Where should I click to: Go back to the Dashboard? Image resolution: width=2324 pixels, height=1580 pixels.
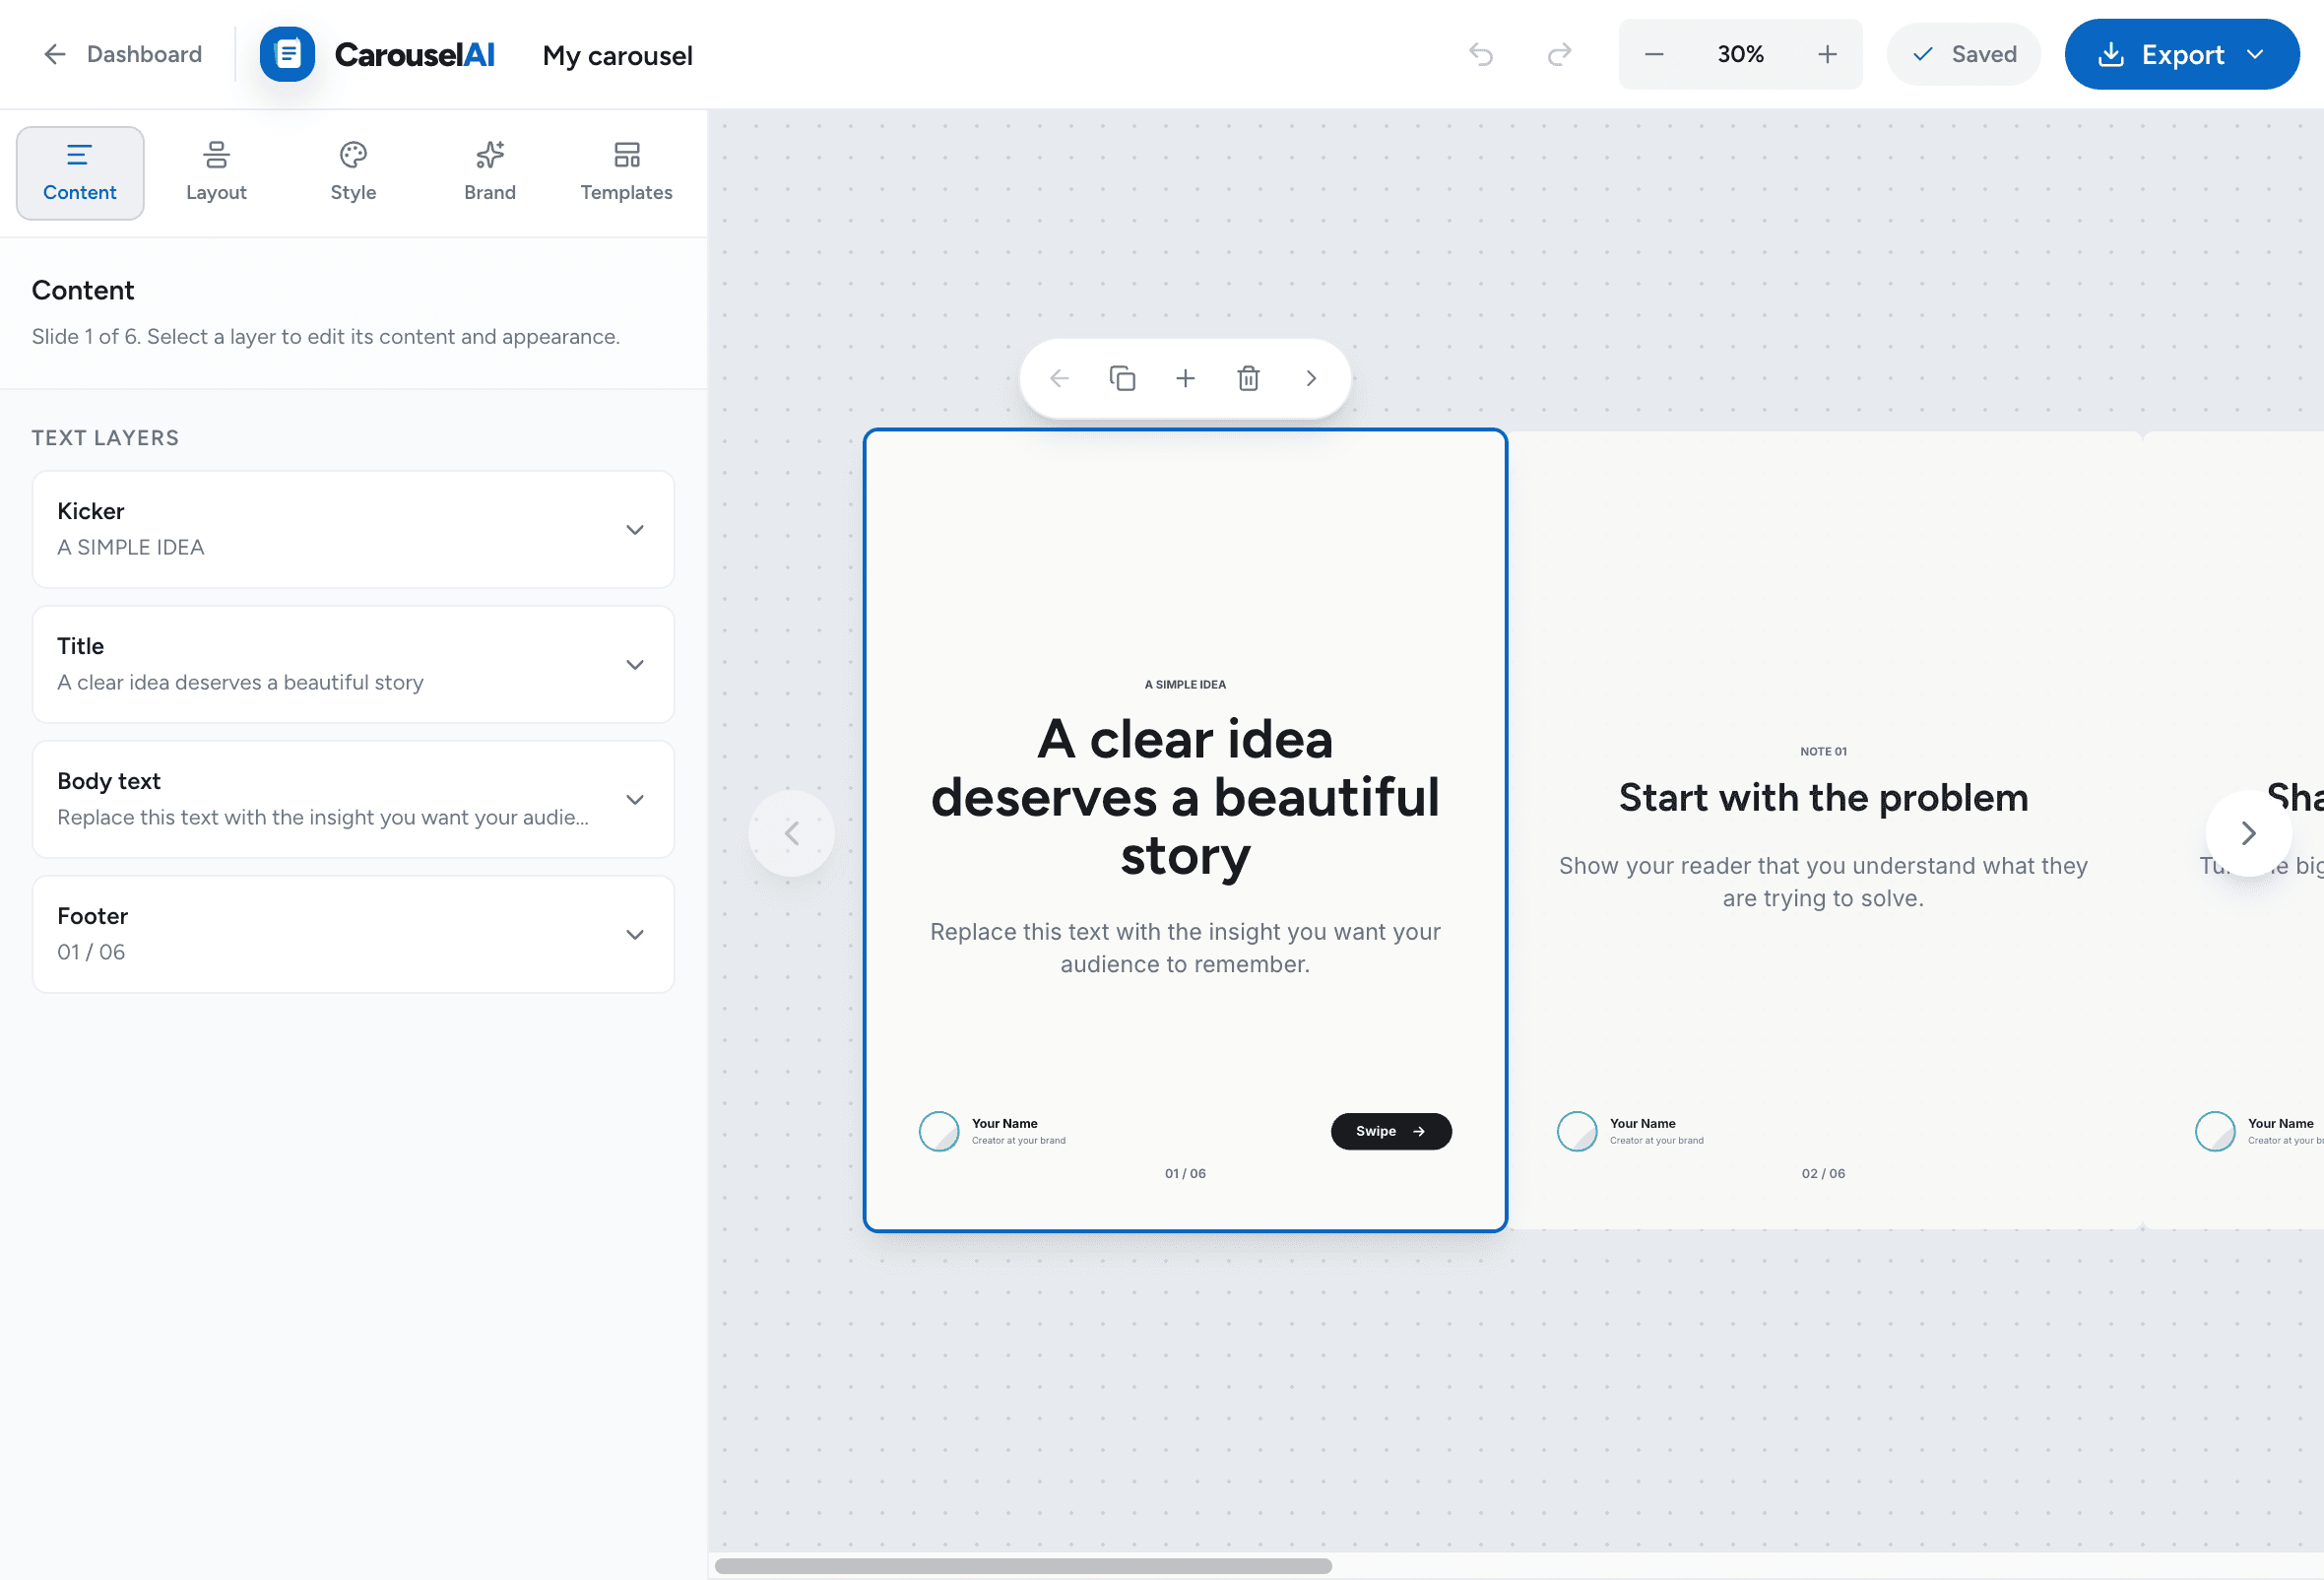(122, 54)
